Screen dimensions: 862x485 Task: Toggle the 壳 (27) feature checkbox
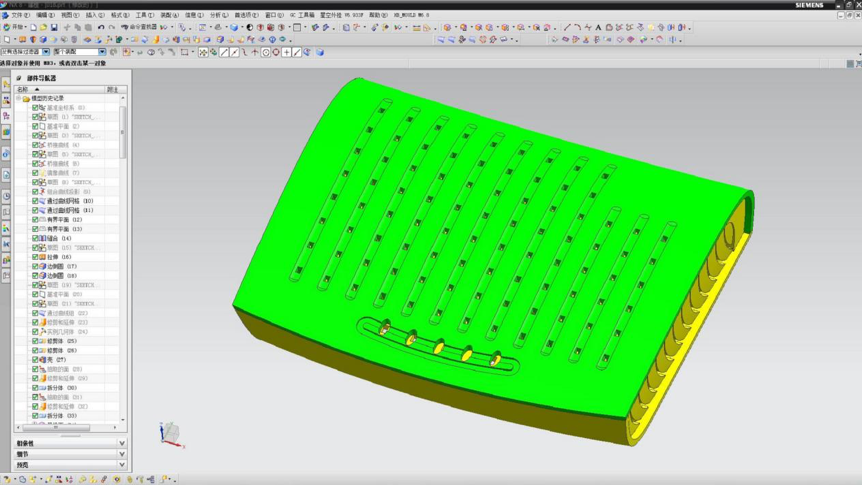[35, 360]
